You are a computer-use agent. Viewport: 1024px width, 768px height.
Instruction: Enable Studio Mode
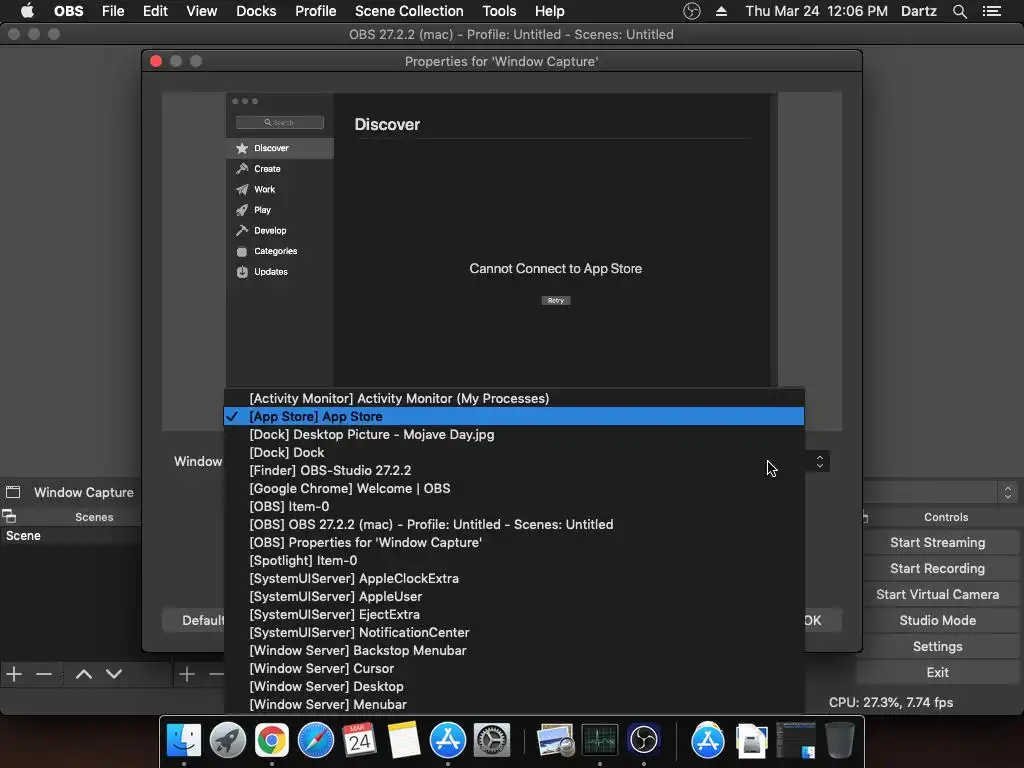pos(937,620)
